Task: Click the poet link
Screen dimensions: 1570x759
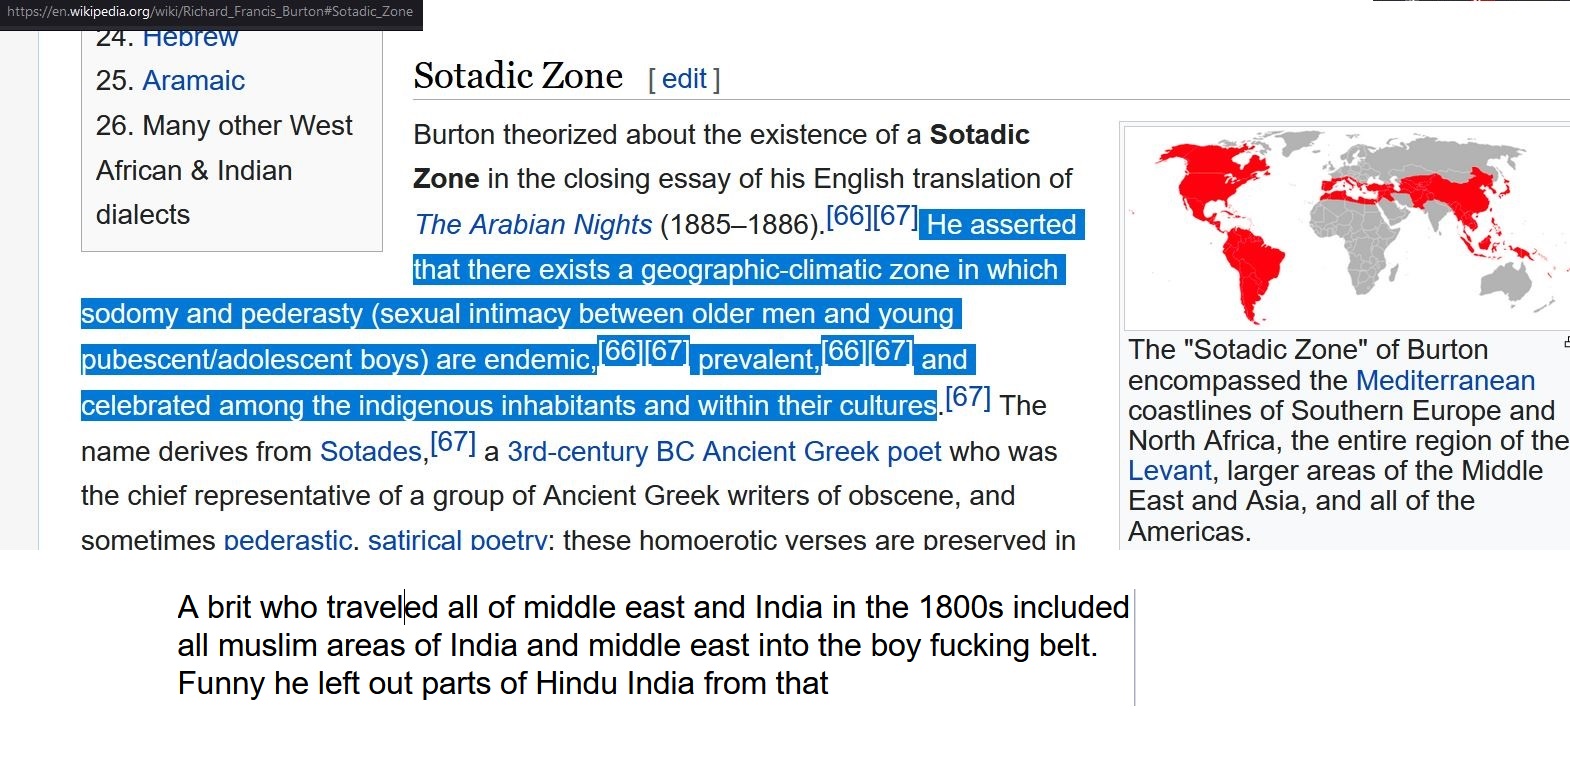Action: point(914,452)
